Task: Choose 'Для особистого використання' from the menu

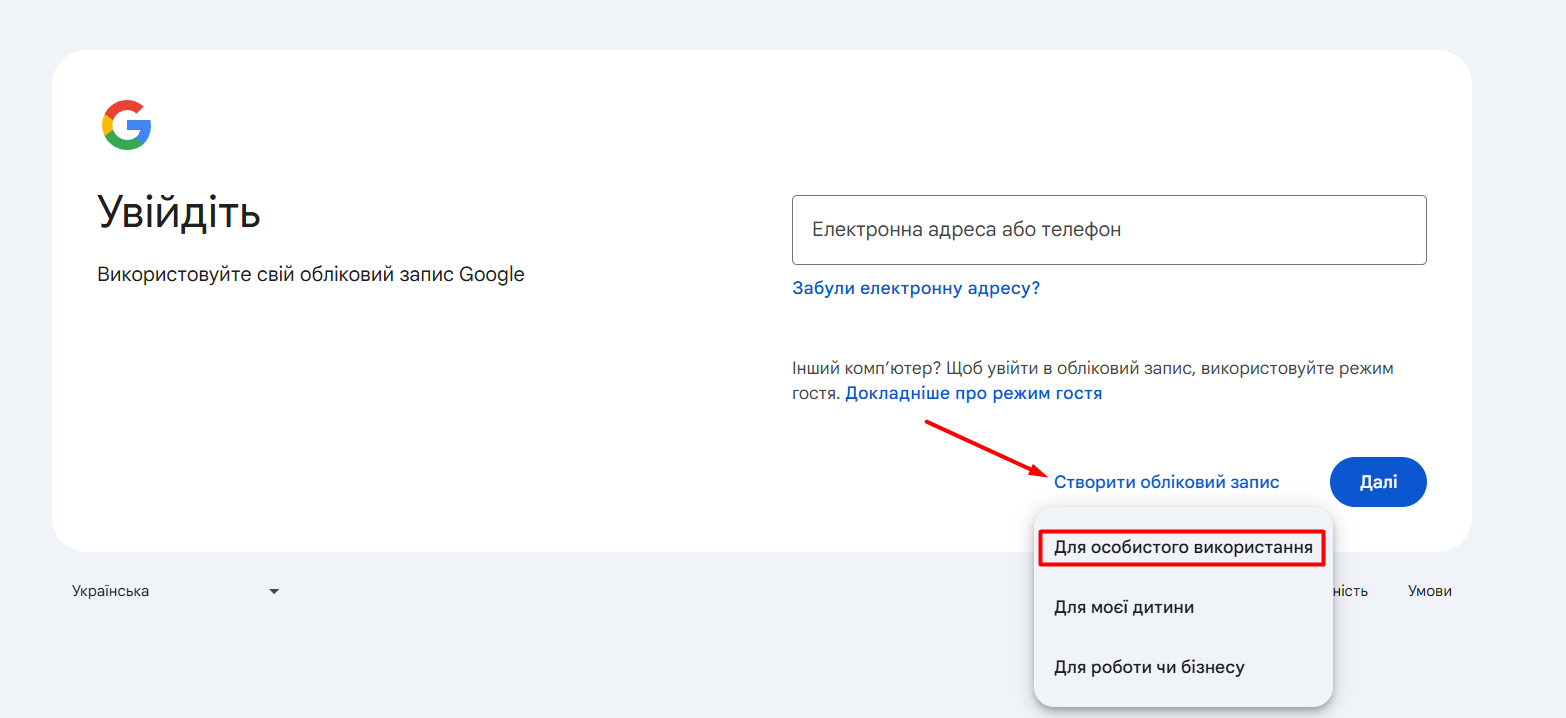Action: click(x=1183, y=548)
